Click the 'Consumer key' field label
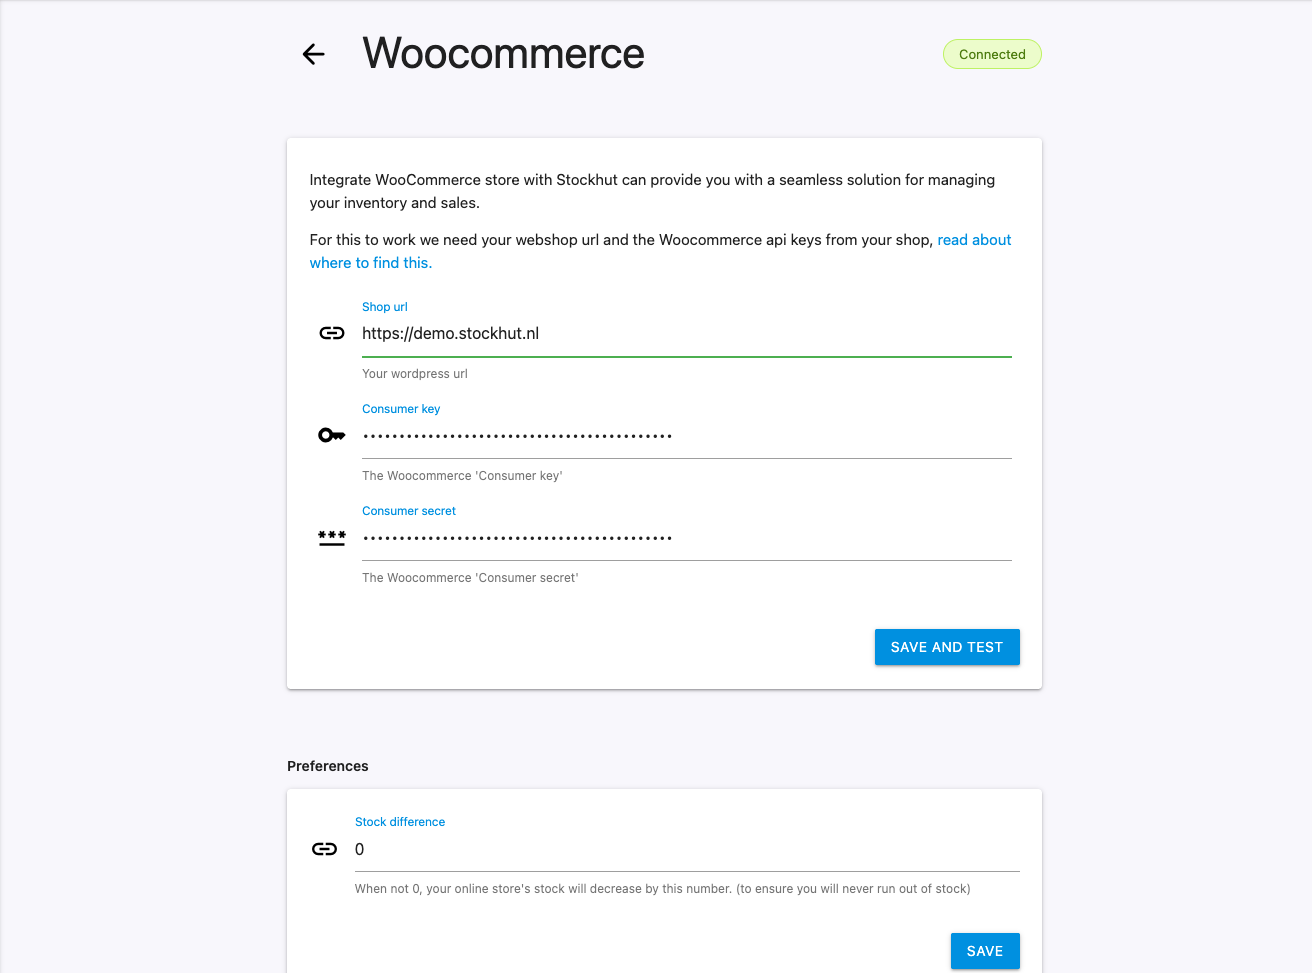 point(401,409)
